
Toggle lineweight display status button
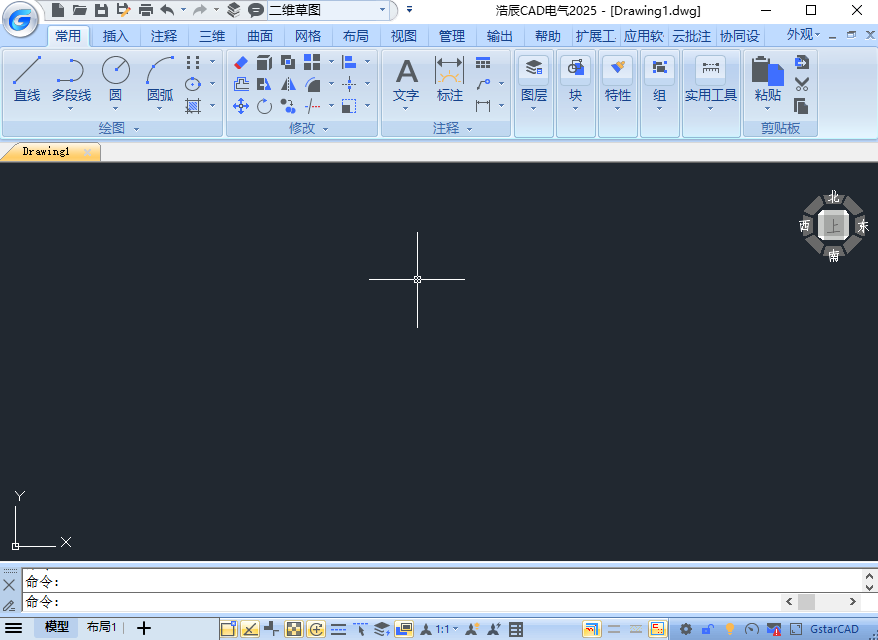point(338,629)
